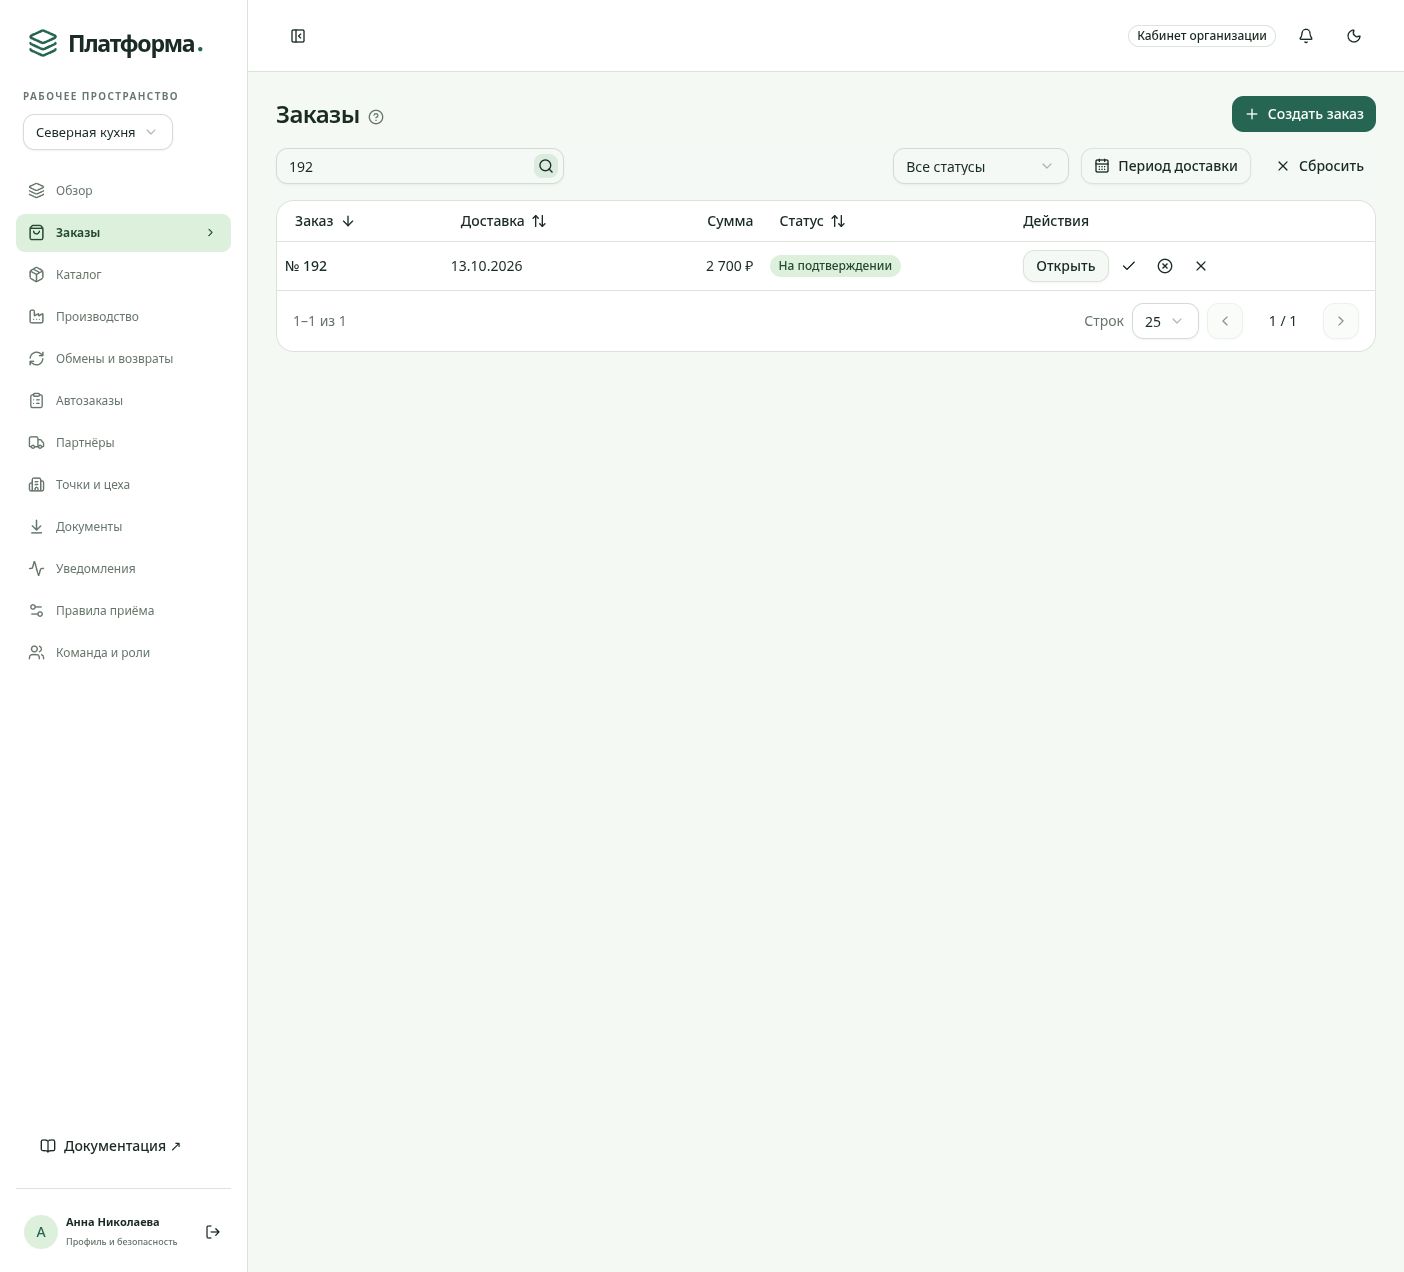1404x1272 pixels.
Task: Go to next page of orders
Action: 1341,321
